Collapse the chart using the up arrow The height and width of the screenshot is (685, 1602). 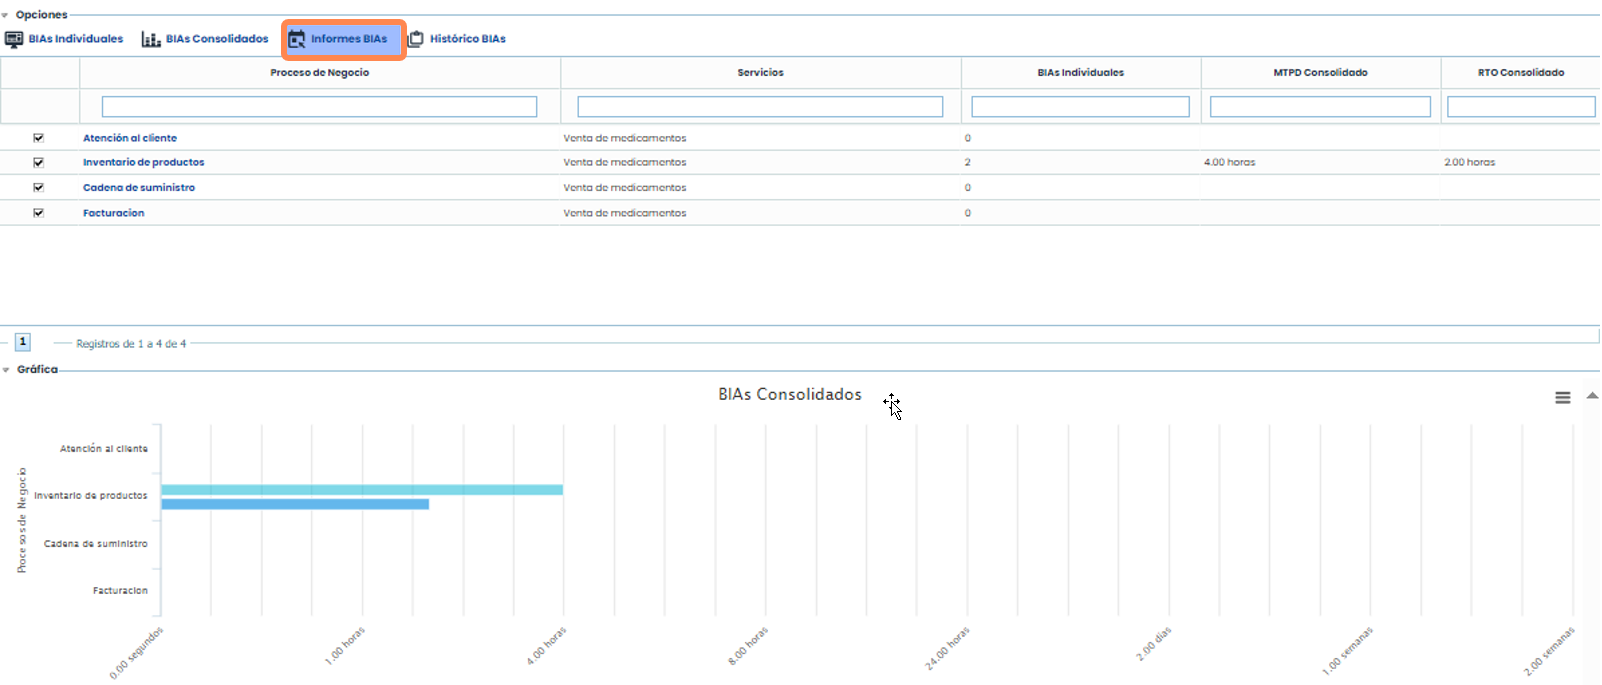pyautogui.click(x=1592, y=396)
